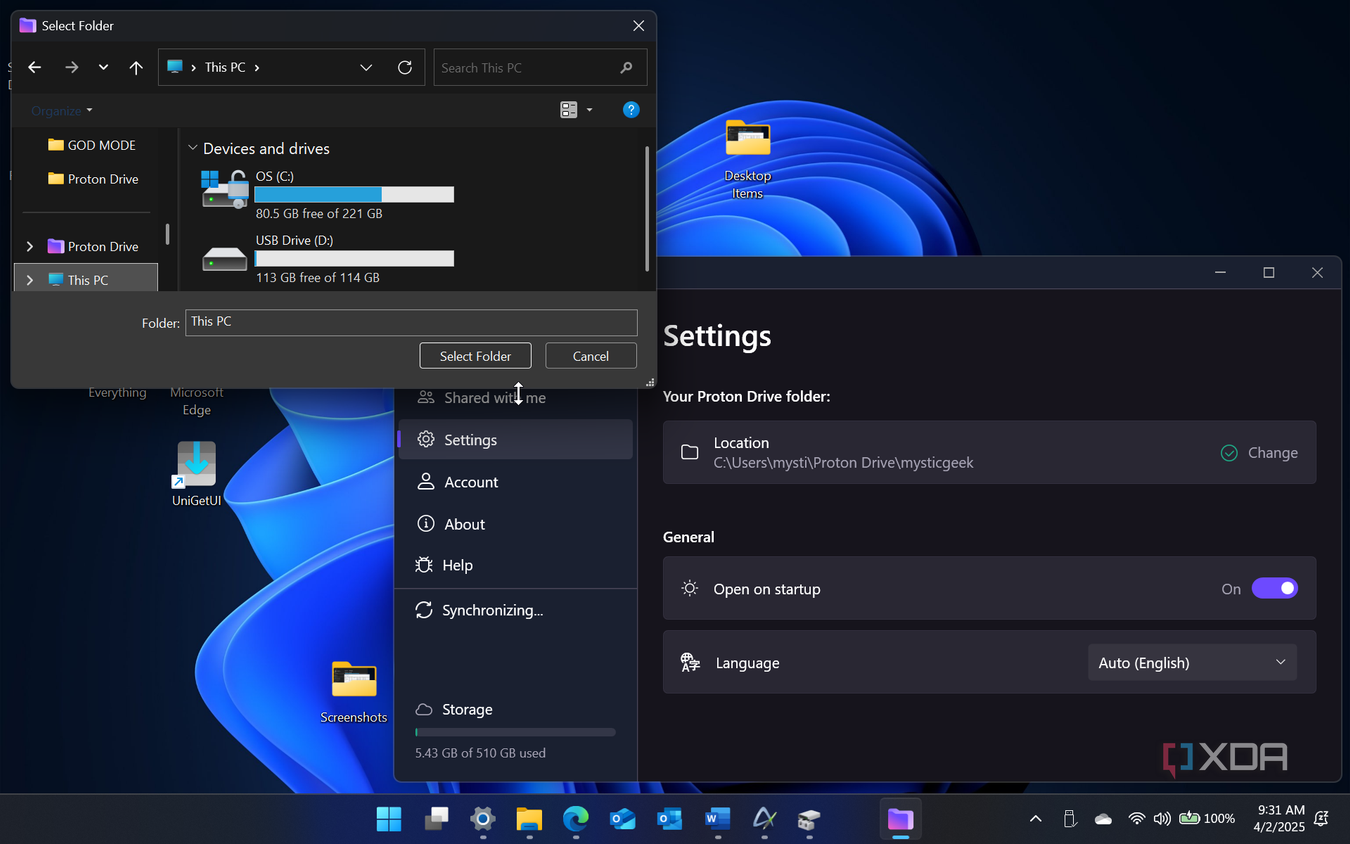The width and height of the screenshot is (1350, 844).
Task: Collapse the Devices and drives group
Action: [193, 148]
